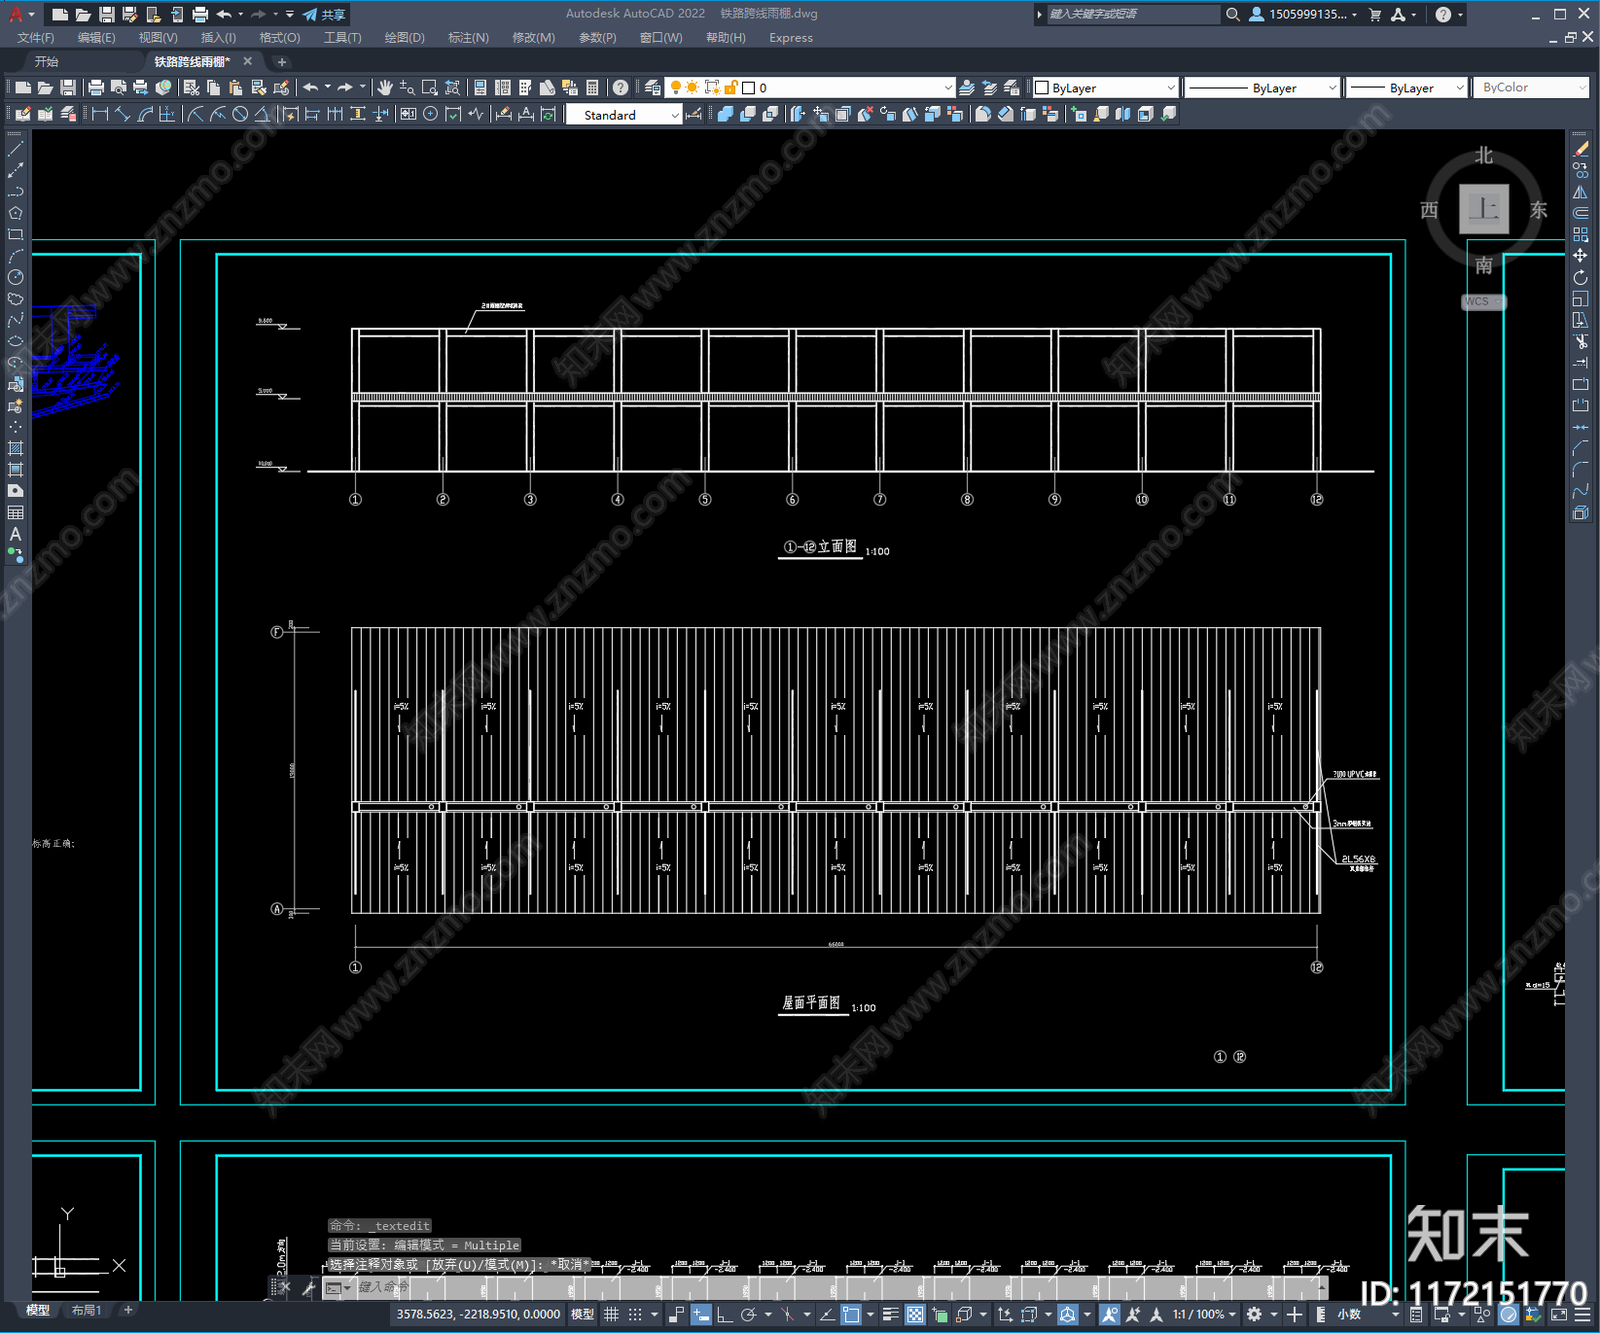Click the Autodesk App Store cart icon
This screenshot has width=1600, height=1333.
(x=1375, y=14)
